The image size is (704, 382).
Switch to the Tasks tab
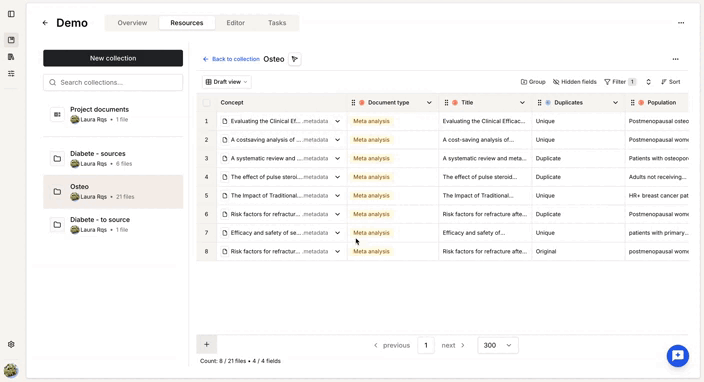point(277,23)
